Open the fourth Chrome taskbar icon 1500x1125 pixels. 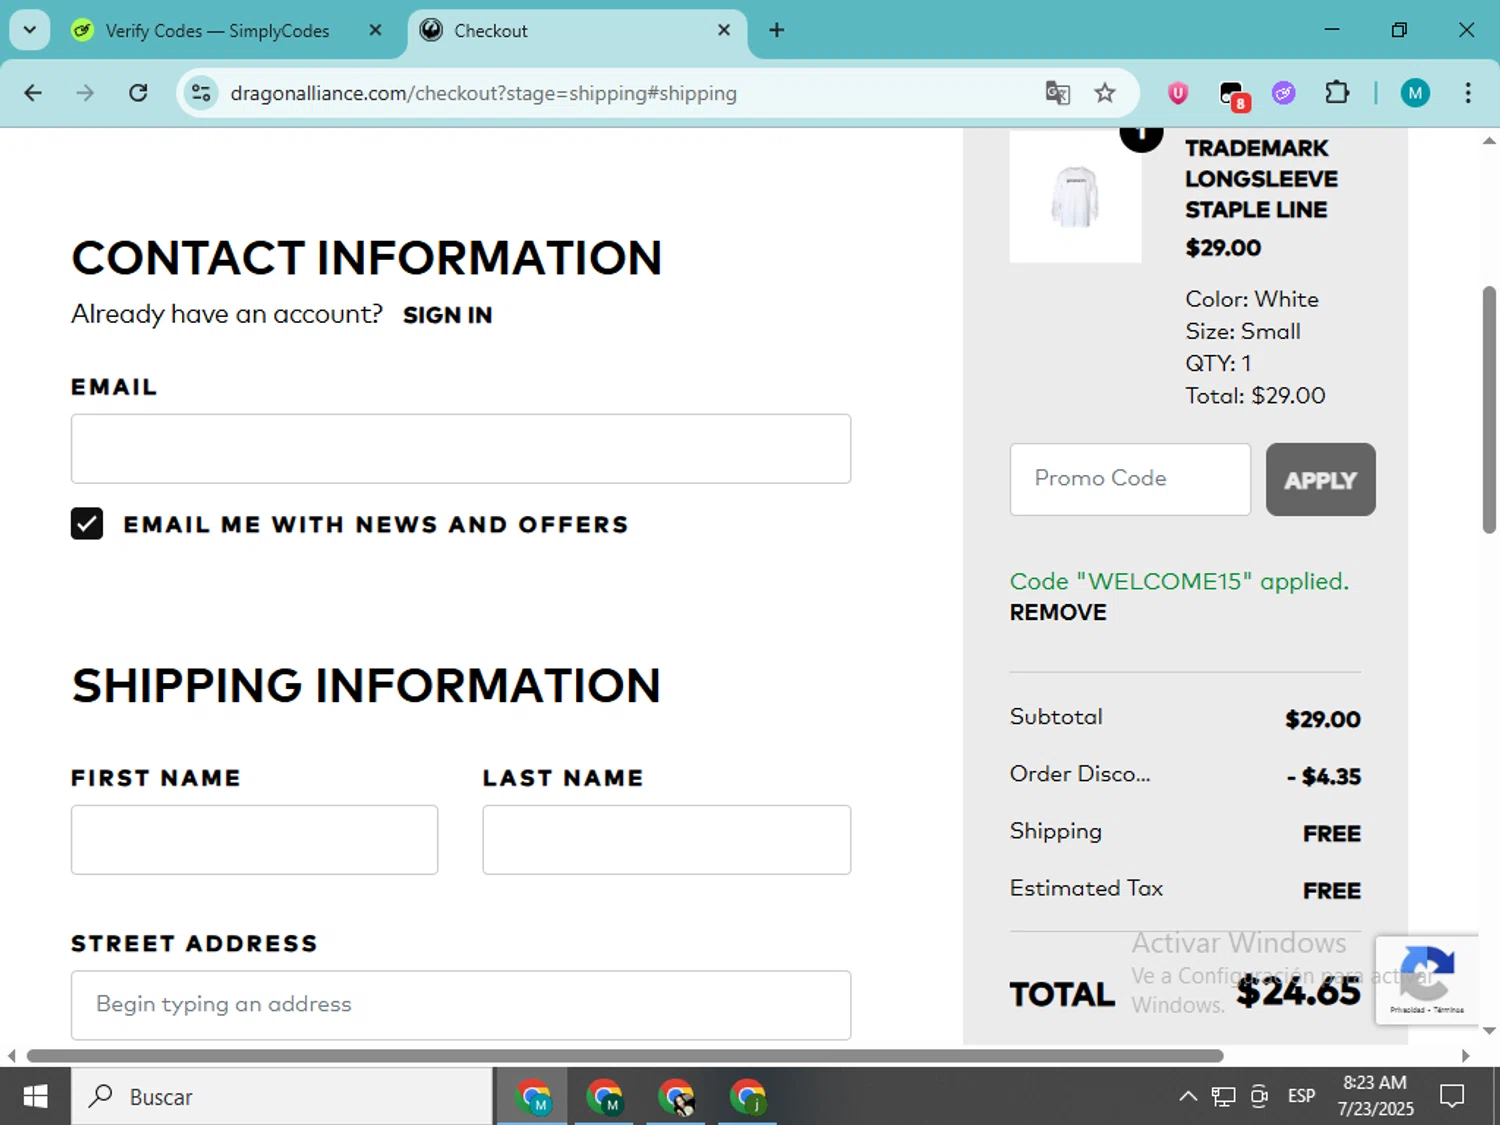click(x=748, y=1097)
